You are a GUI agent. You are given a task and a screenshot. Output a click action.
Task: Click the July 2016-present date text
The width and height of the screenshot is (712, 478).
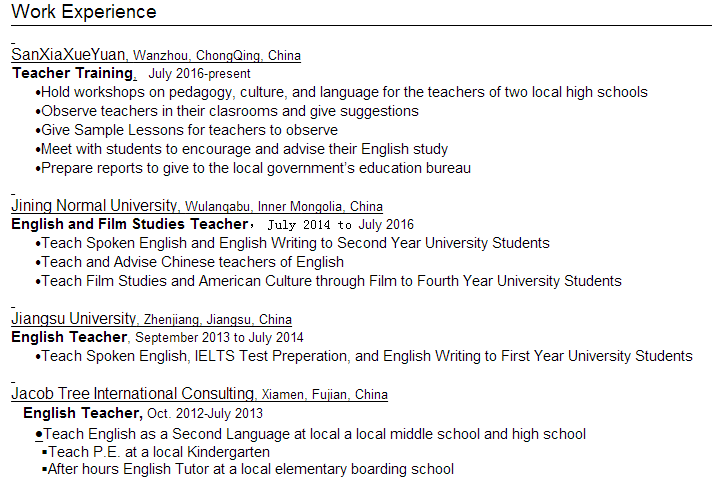[x=199, y=74]
